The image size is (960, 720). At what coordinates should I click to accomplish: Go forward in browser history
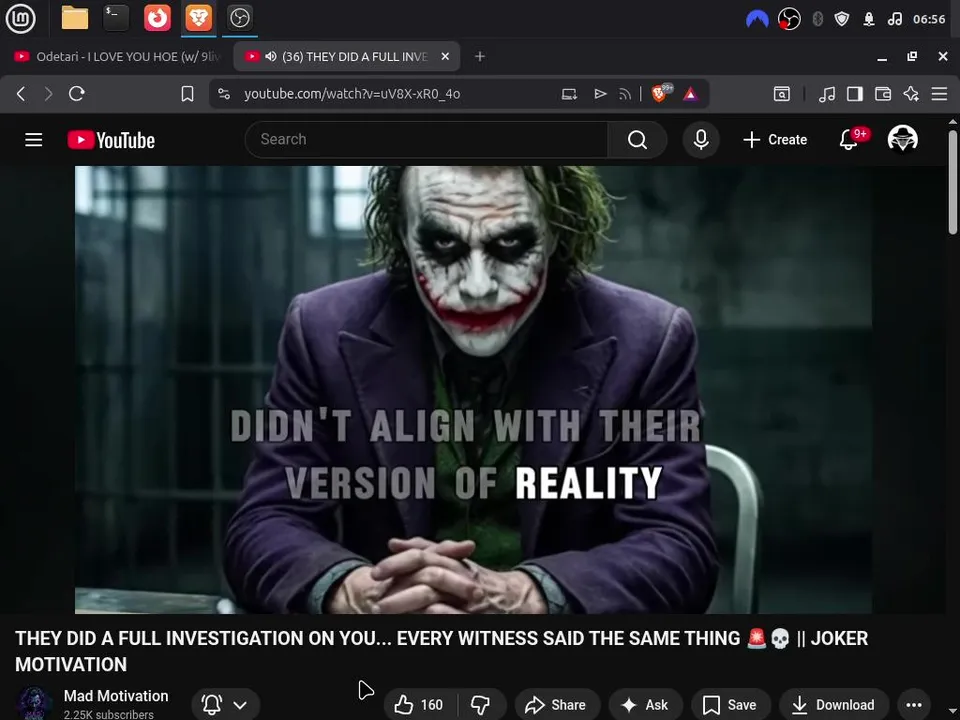coord(48,94)
